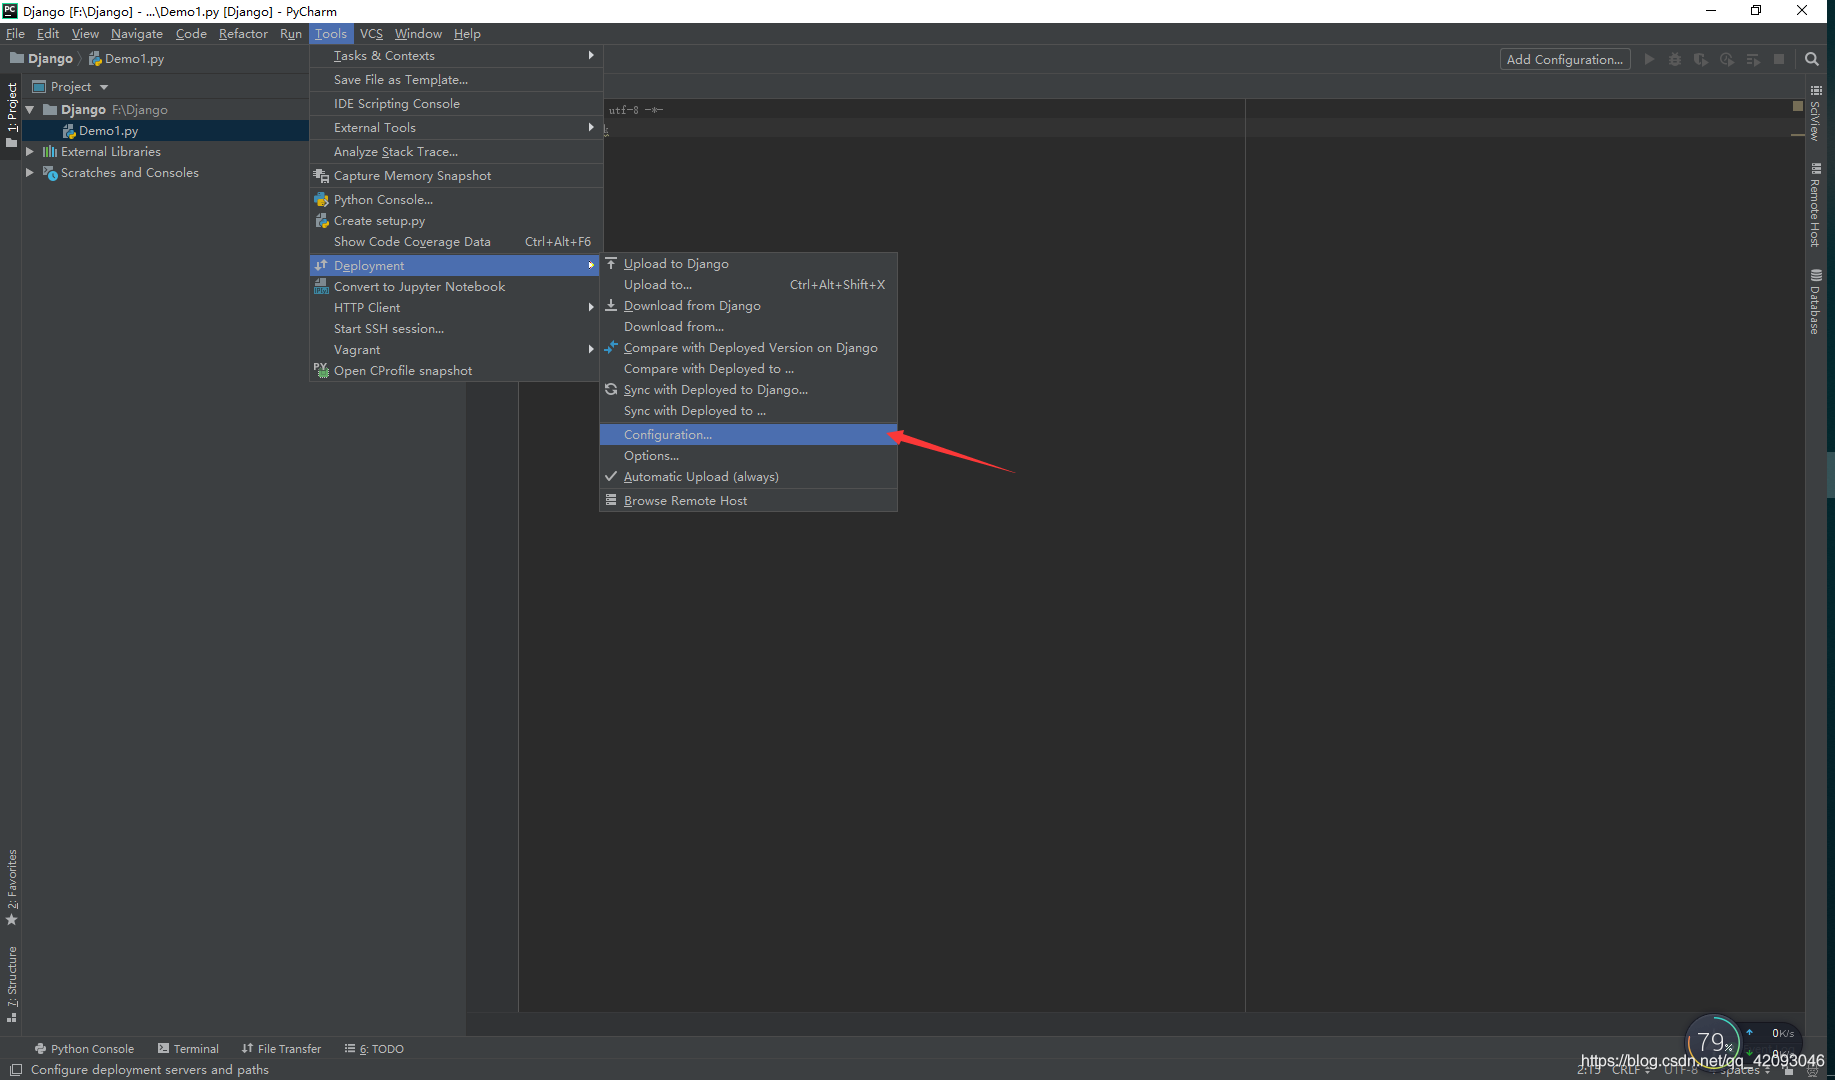Click the highlighted Deployment menu entry
This screenshot has width=1835, height=1080.
(x=455, y=266)
